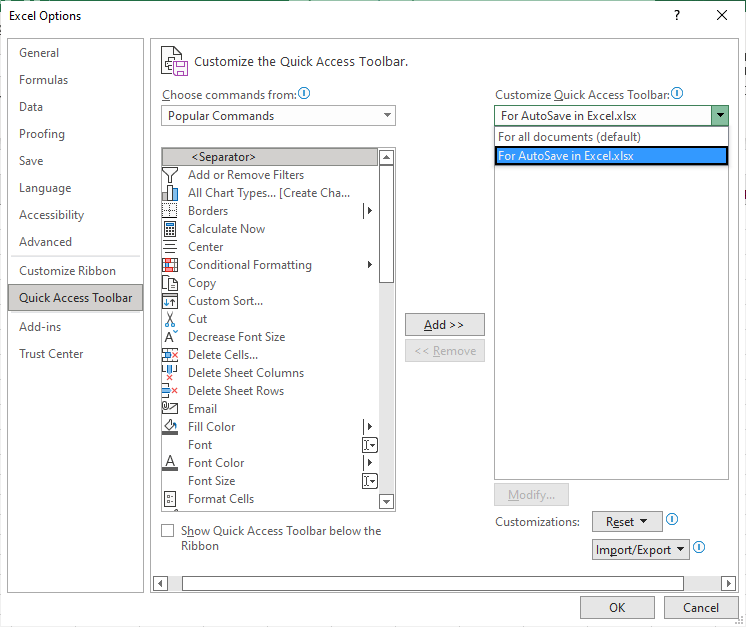Screen dimensions: 746x627
Task: Click info icon beside Choose commands from
Action: (304, 93)
